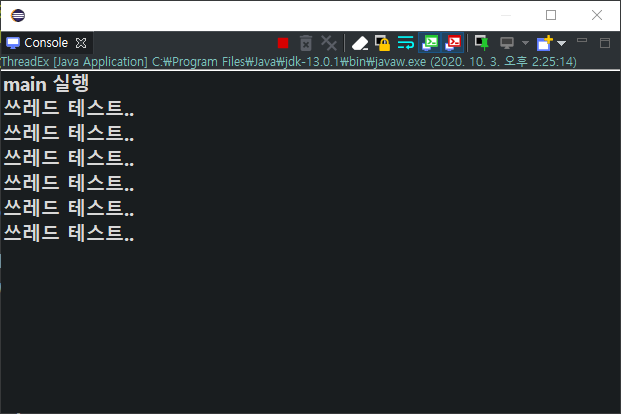Select the Console tab
621x414 pixels.
tap(46, 43)
